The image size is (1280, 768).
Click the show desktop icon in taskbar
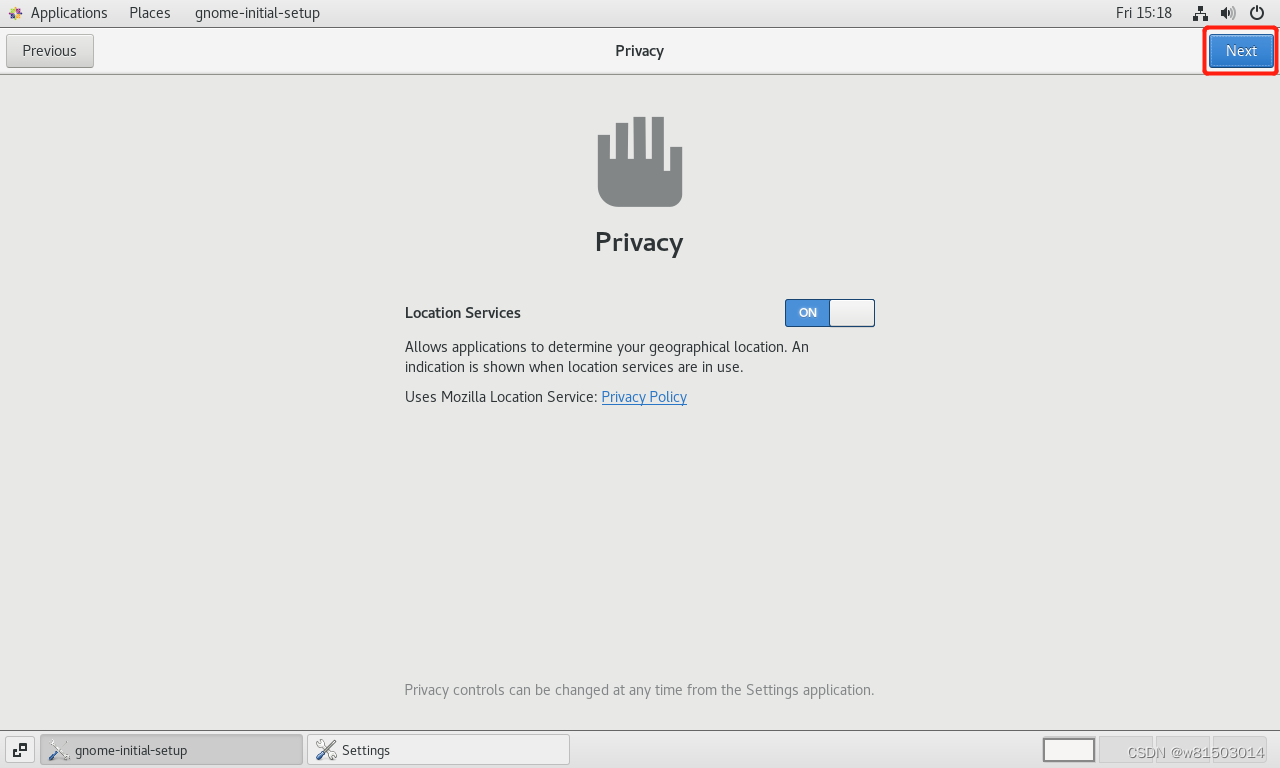[x=20, y=750]
